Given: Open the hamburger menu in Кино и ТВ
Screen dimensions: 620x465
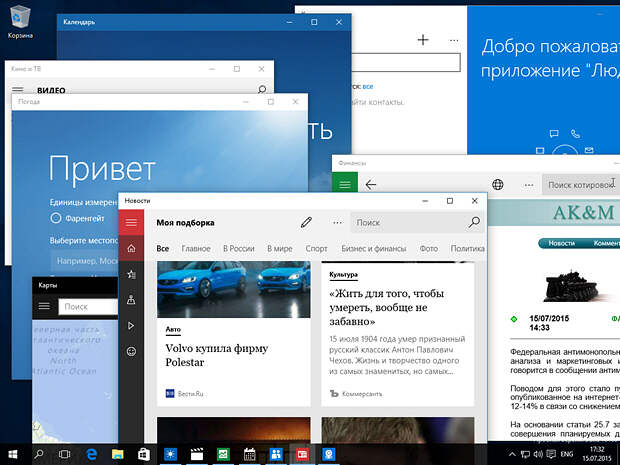Looking at the screenshot, I should [18, 90].
